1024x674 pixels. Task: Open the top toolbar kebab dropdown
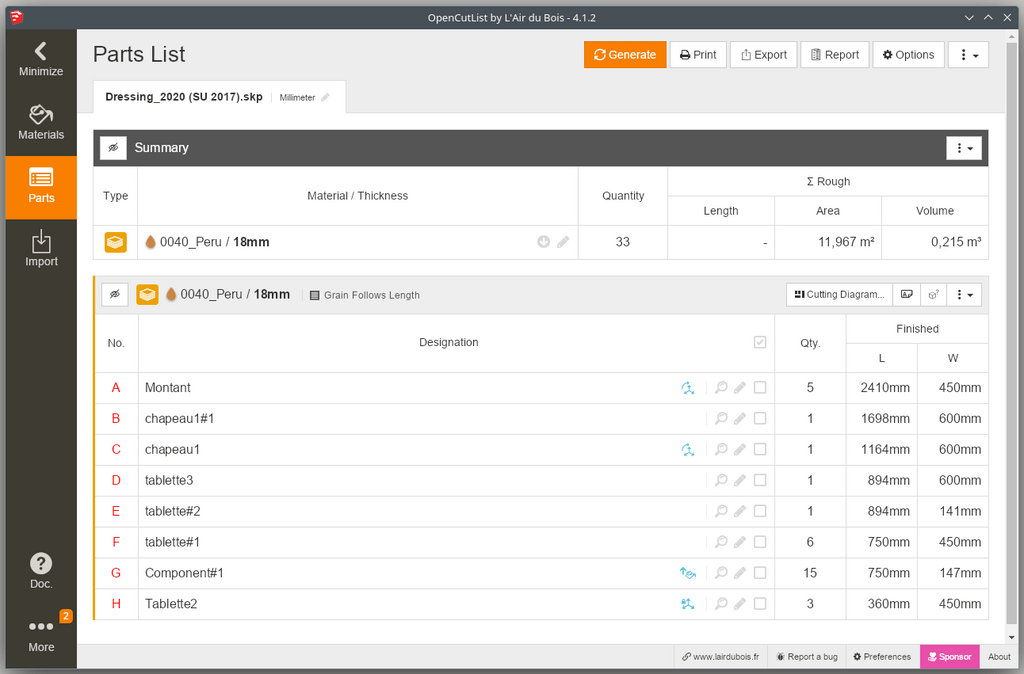[x=968, y=55]
